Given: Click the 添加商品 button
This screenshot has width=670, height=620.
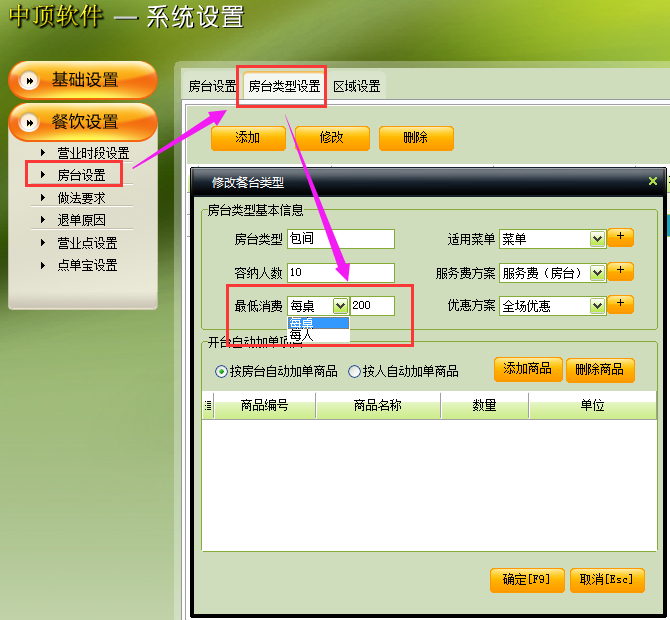Looking at the screenshot, I should (528, 369).
